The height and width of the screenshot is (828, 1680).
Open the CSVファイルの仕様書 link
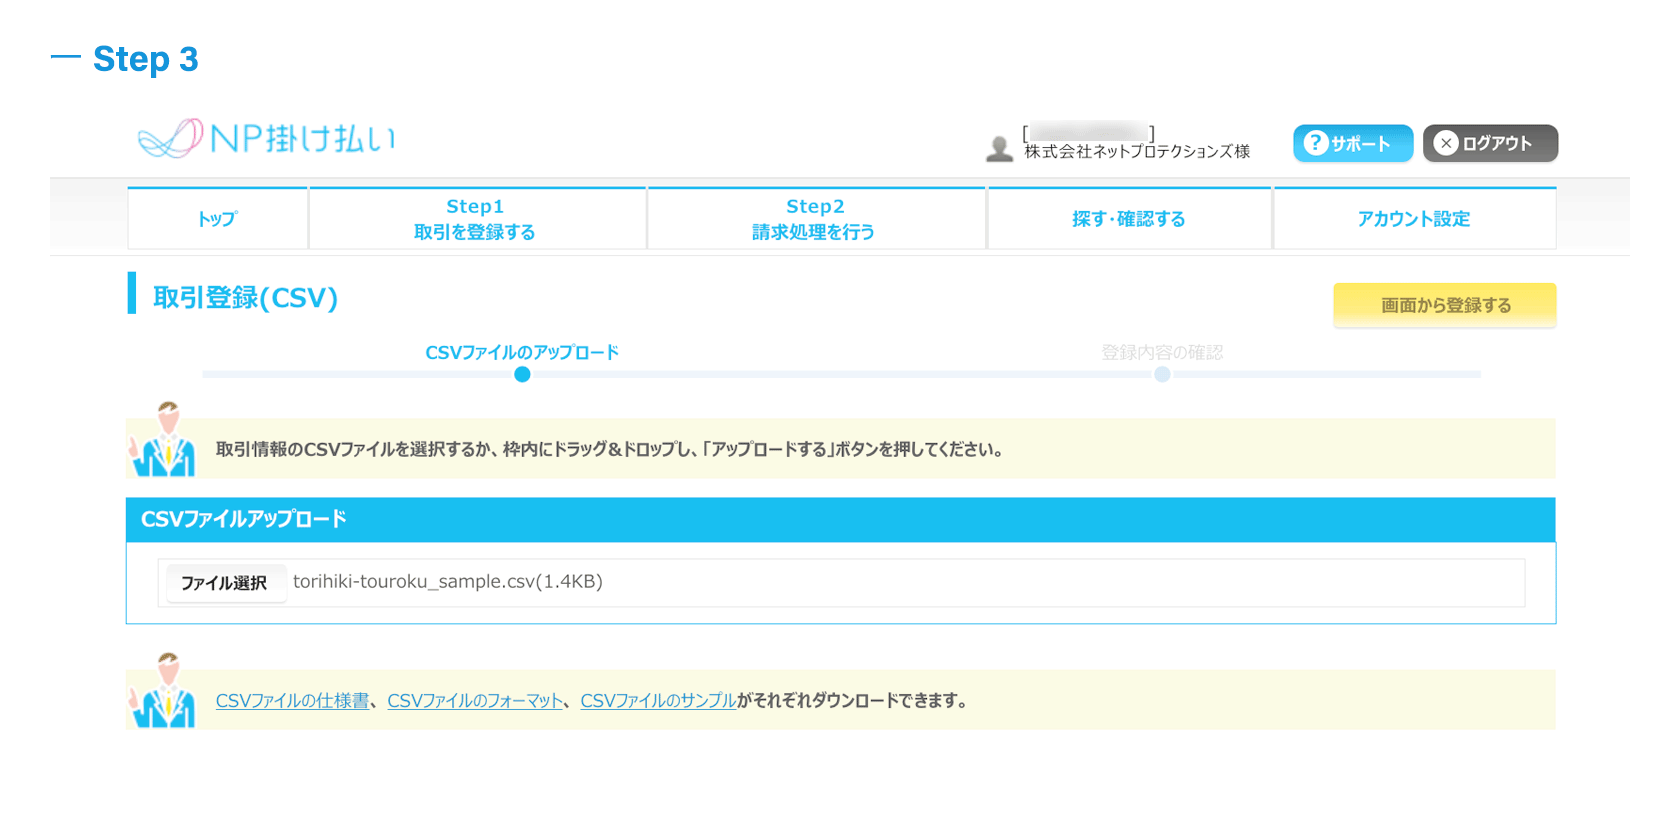292,701
